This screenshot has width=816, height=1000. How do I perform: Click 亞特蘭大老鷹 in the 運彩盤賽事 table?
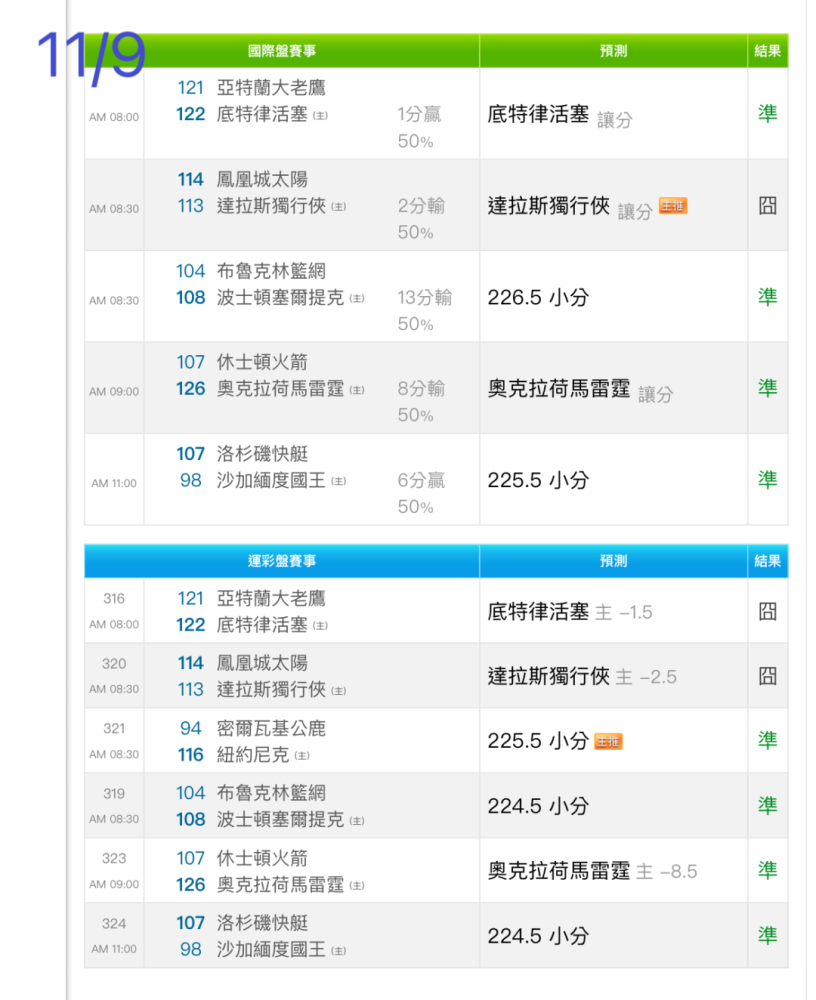(271, 598)
